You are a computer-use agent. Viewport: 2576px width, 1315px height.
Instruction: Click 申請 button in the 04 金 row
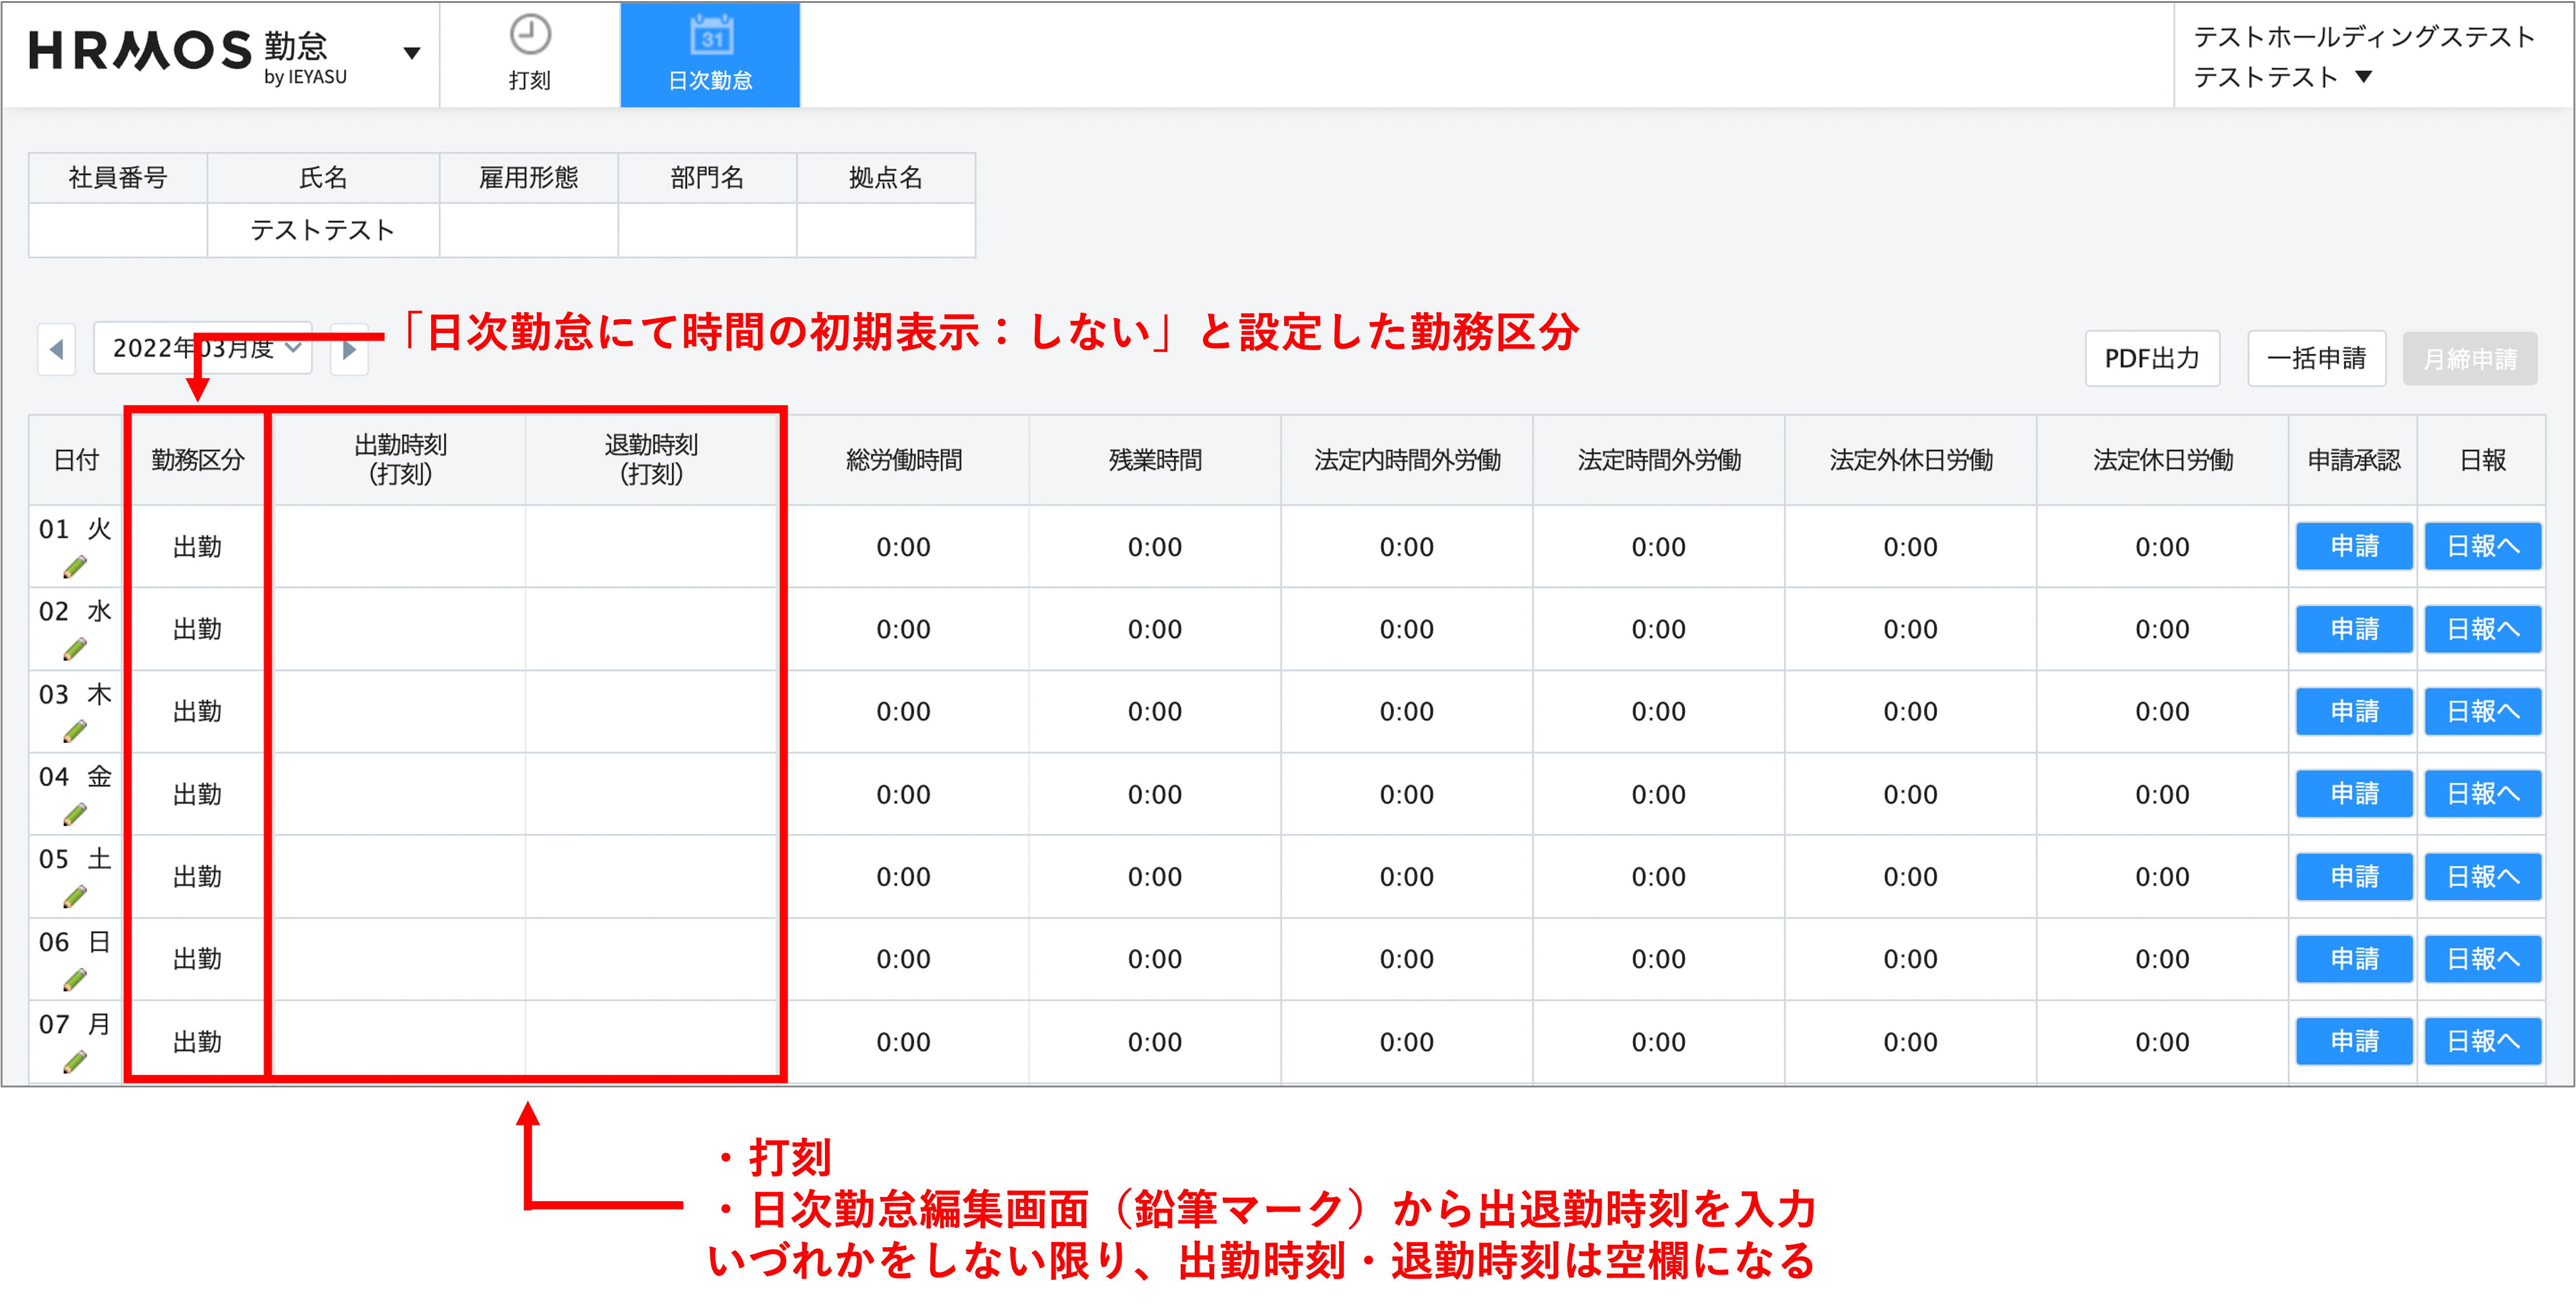coord(2354,794)
